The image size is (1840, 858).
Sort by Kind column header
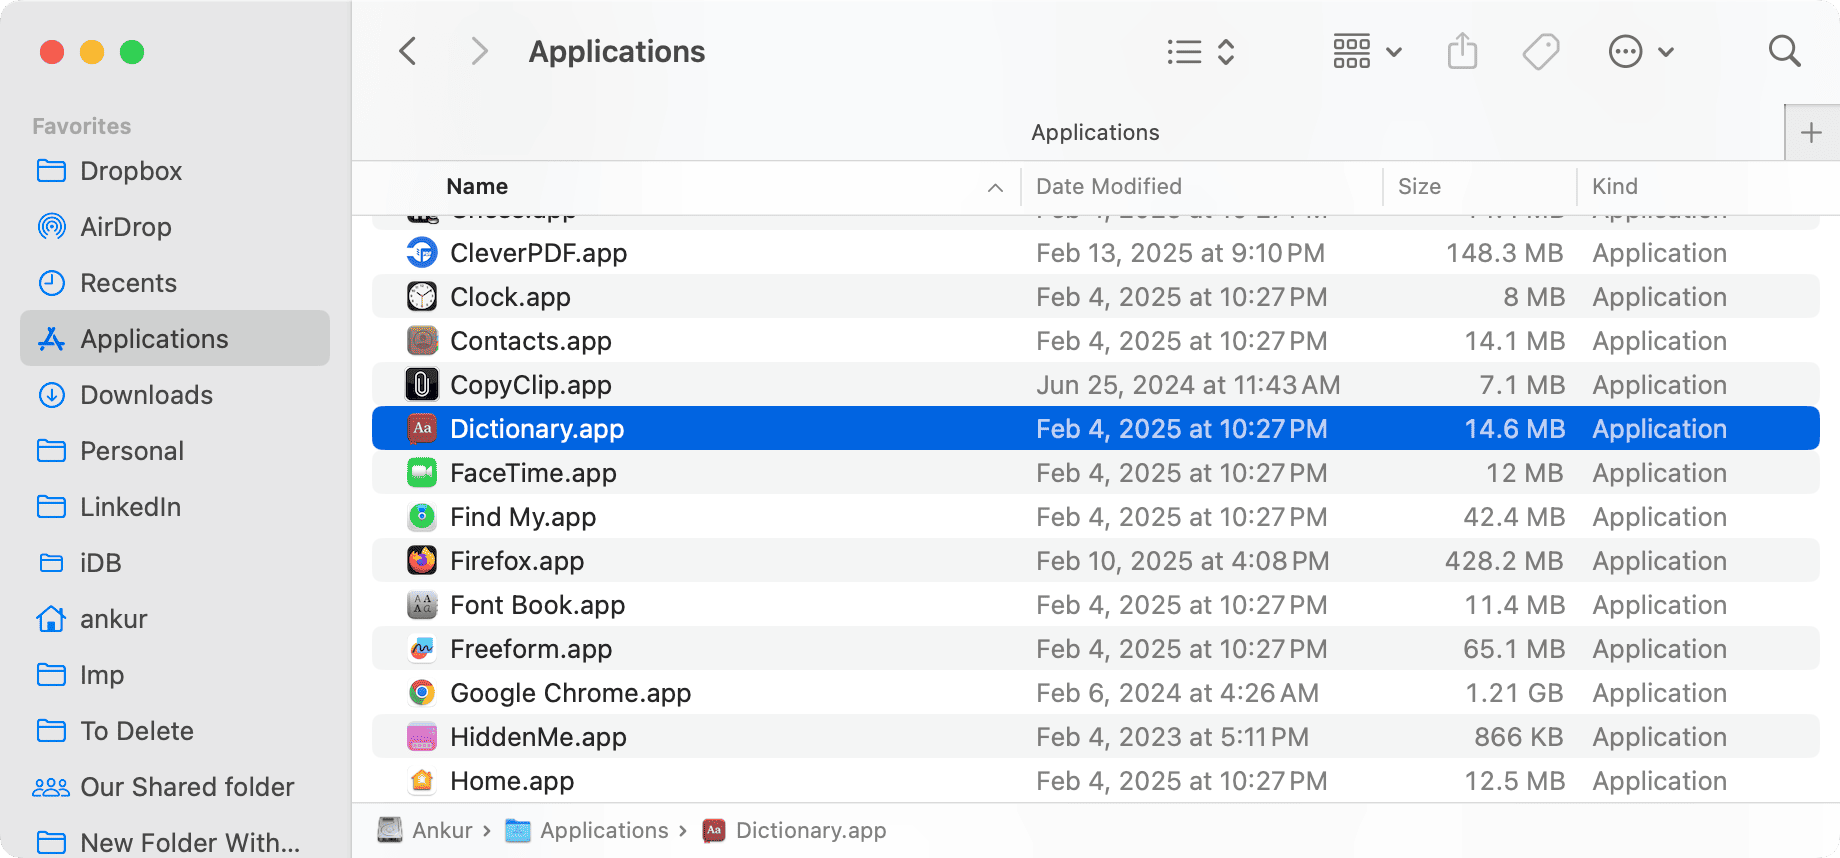click(x=1614, y=186)
